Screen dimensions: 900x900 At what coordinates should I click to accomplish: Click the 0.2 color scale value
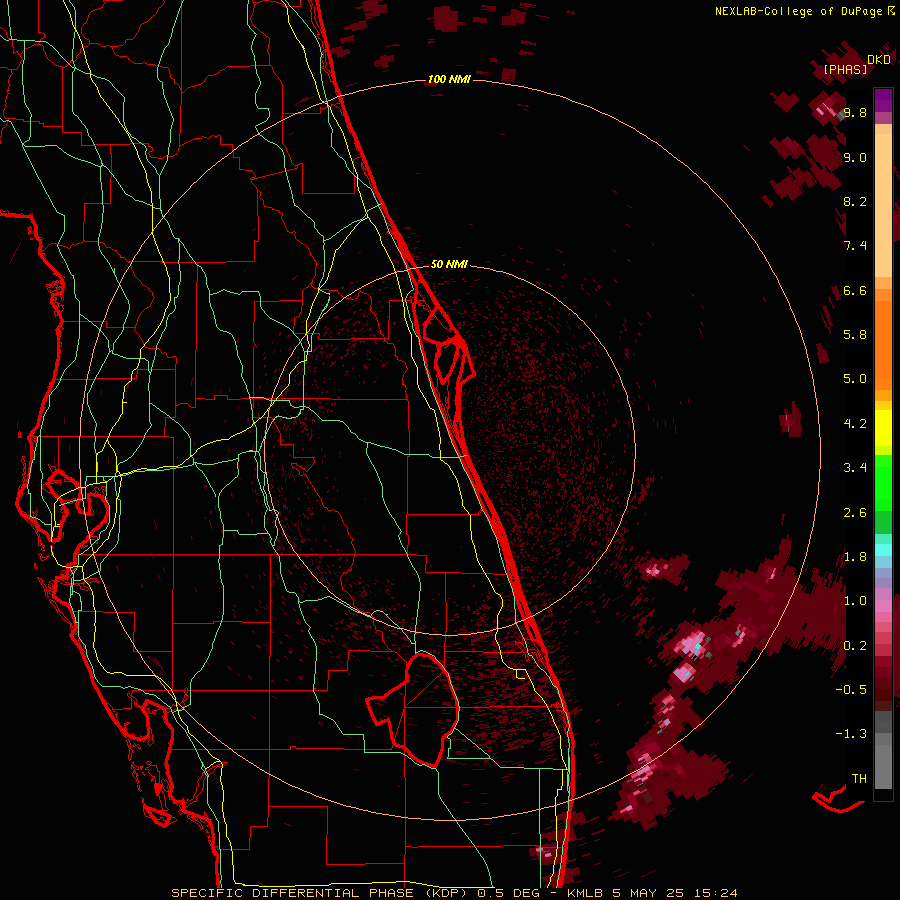pos(855,646)
